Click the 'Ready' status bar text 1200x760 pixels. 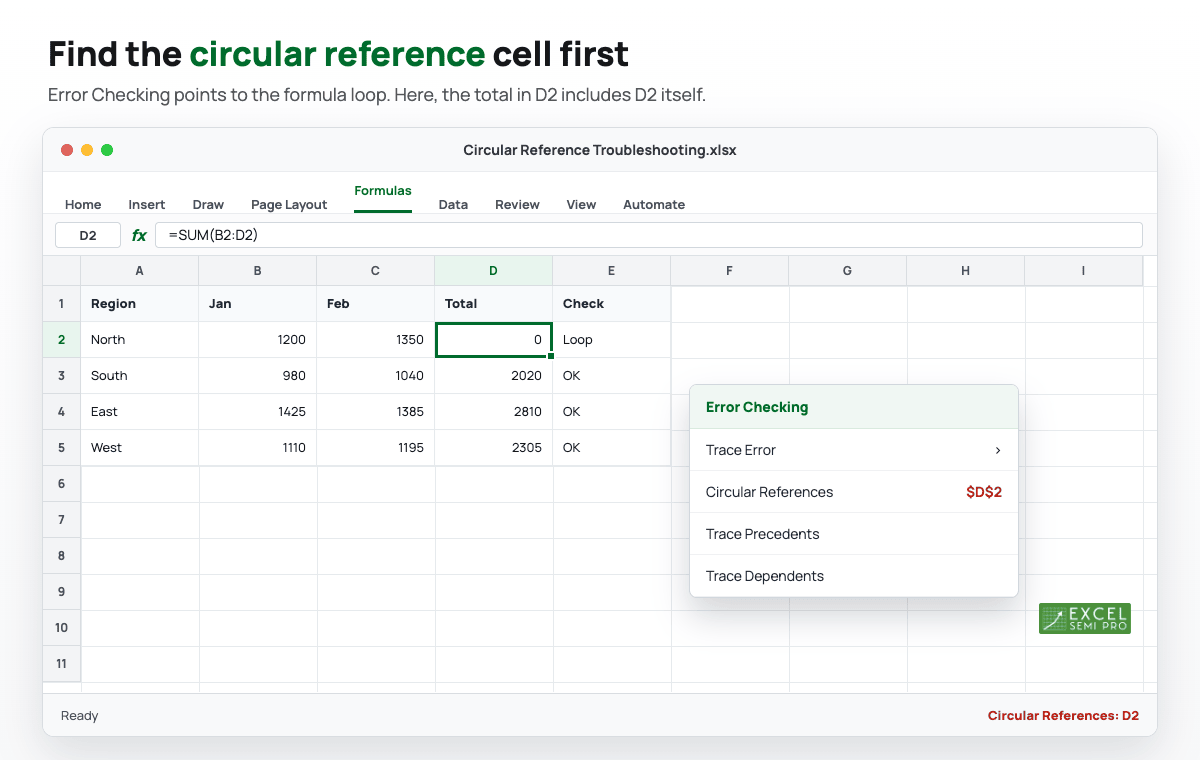tap(80, 715)
